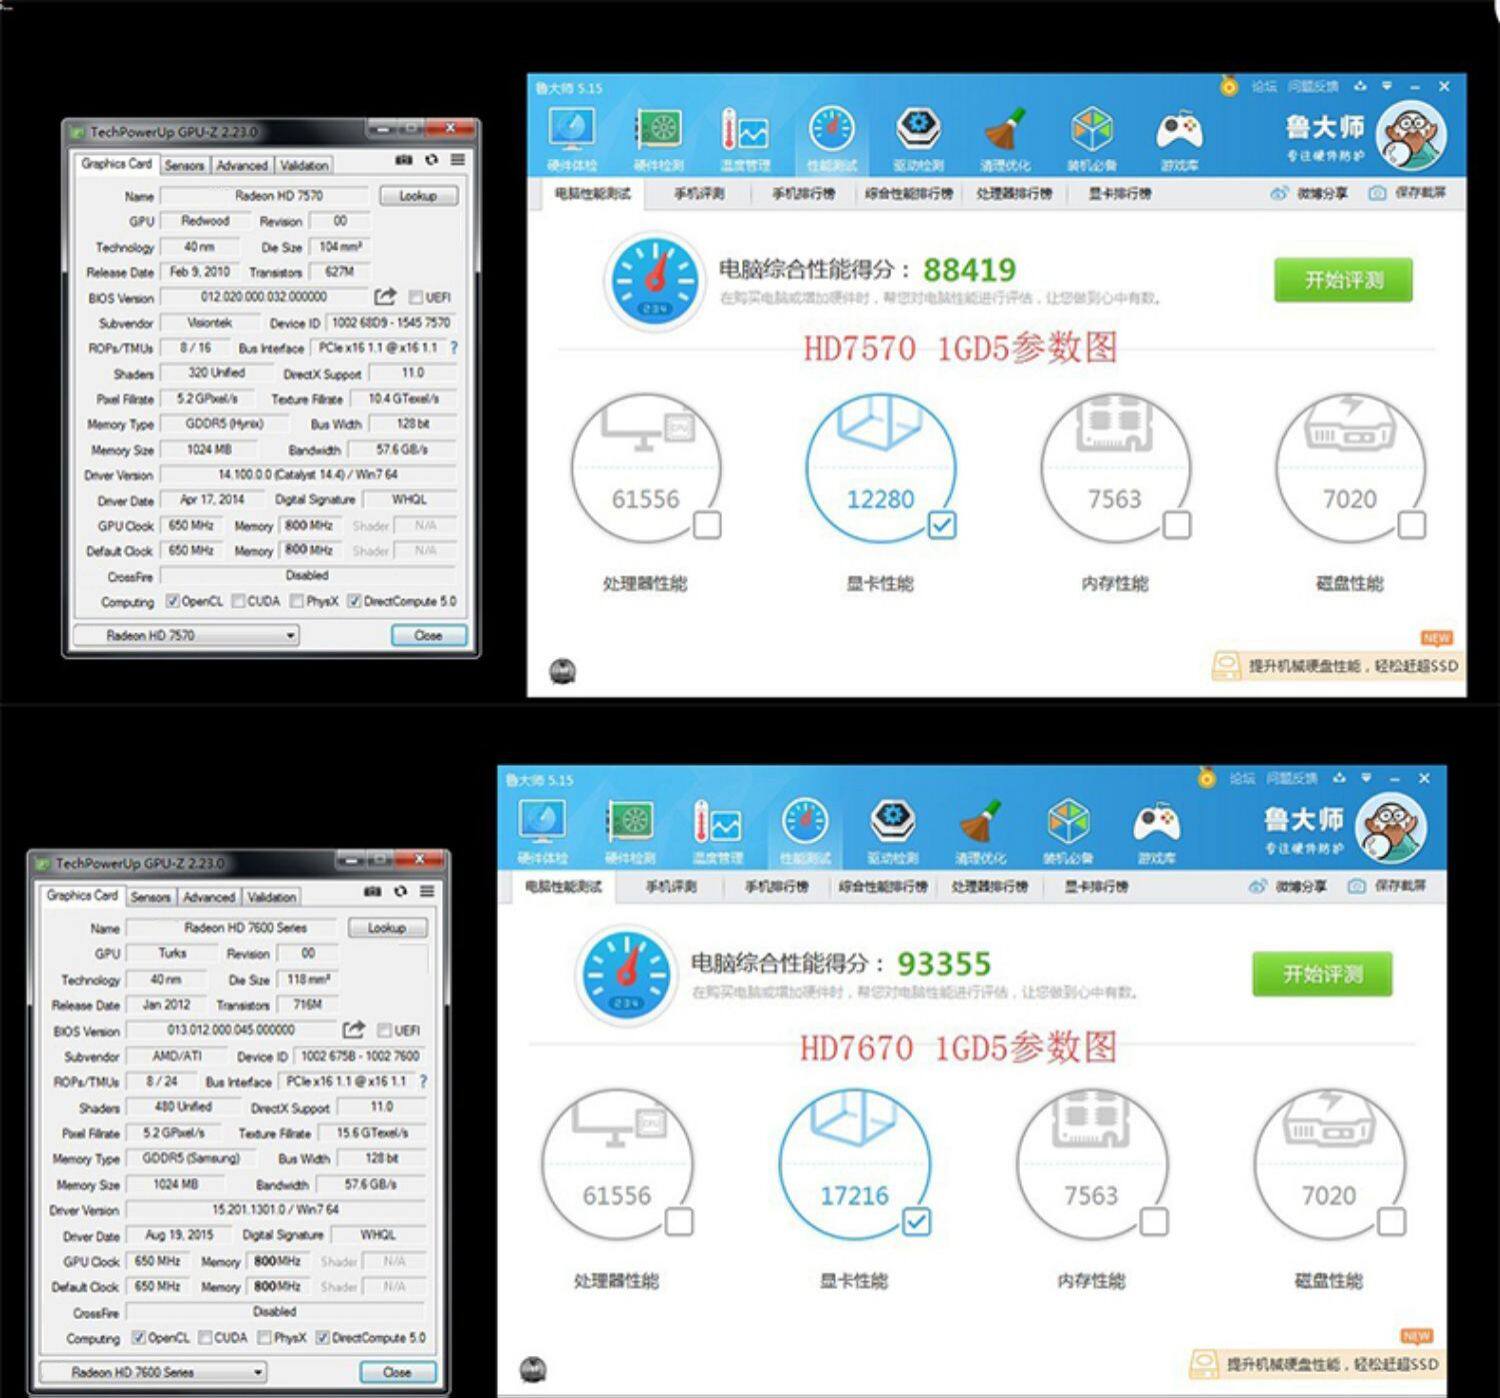Click green 开始评测 button beside score 88419
Viewport: 1500px width, 1398px height.
click(1343, 280)
